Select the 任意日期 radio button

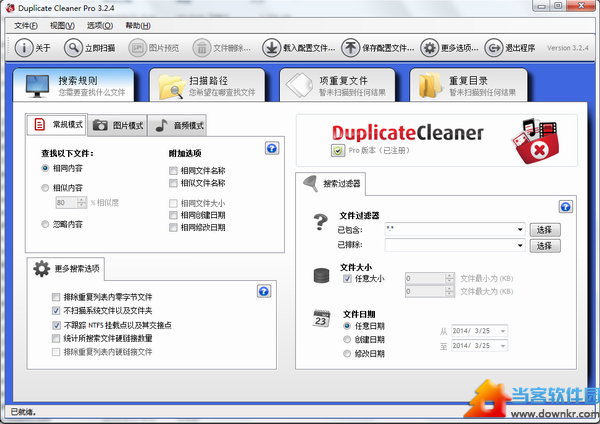tap(347, 326)
